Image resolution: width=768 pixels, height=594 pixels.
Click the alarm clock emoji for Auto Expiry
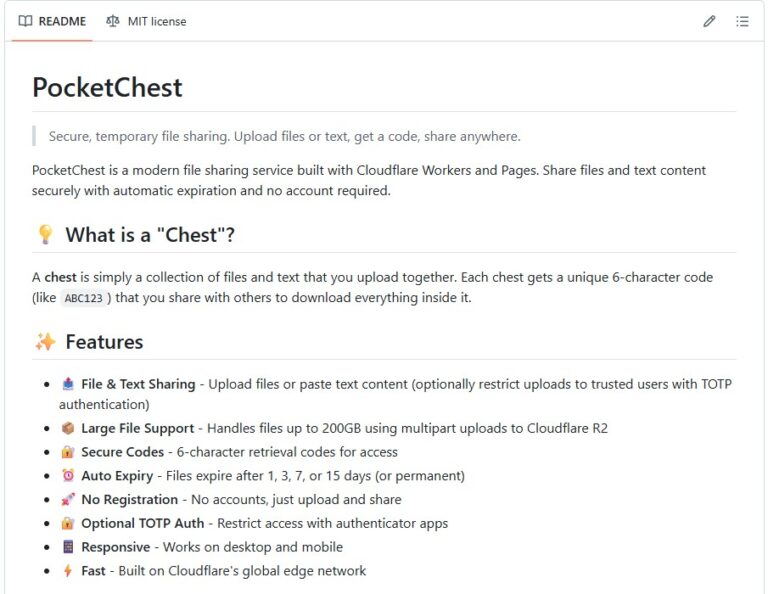tap(68, 475)
